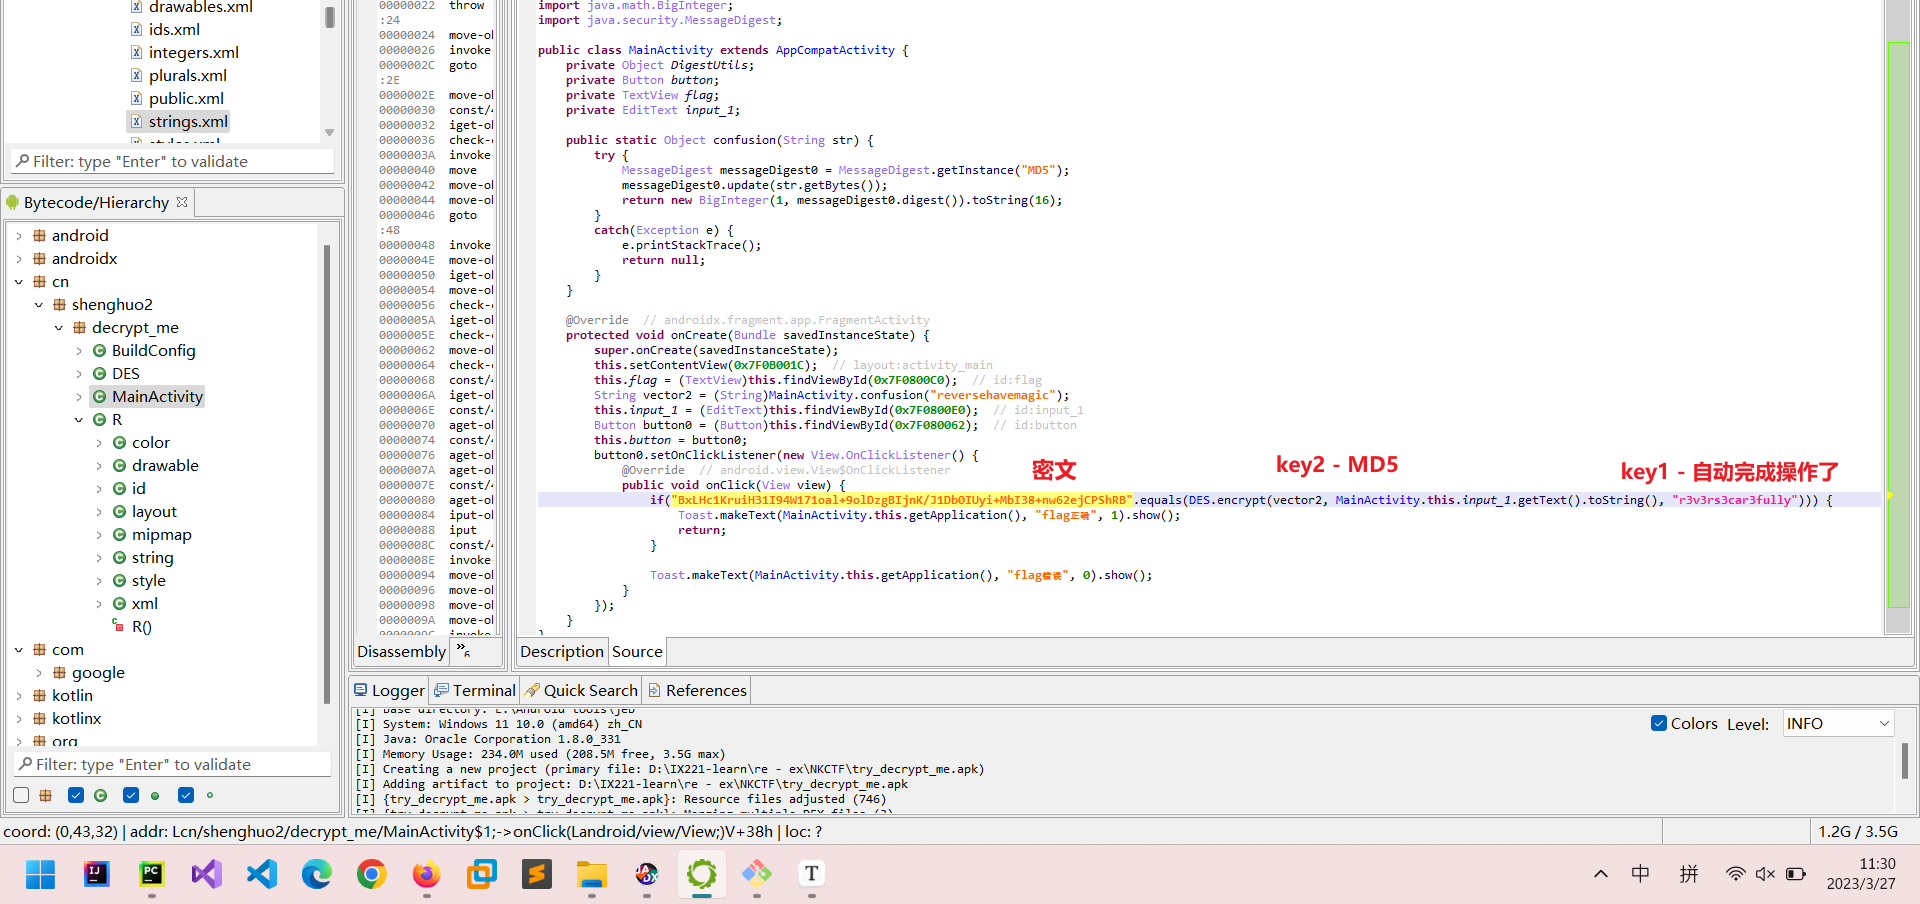1920x904 pixels.
Task: Collapse the shenghuo2 package node
Action: (x=39, y=305)
